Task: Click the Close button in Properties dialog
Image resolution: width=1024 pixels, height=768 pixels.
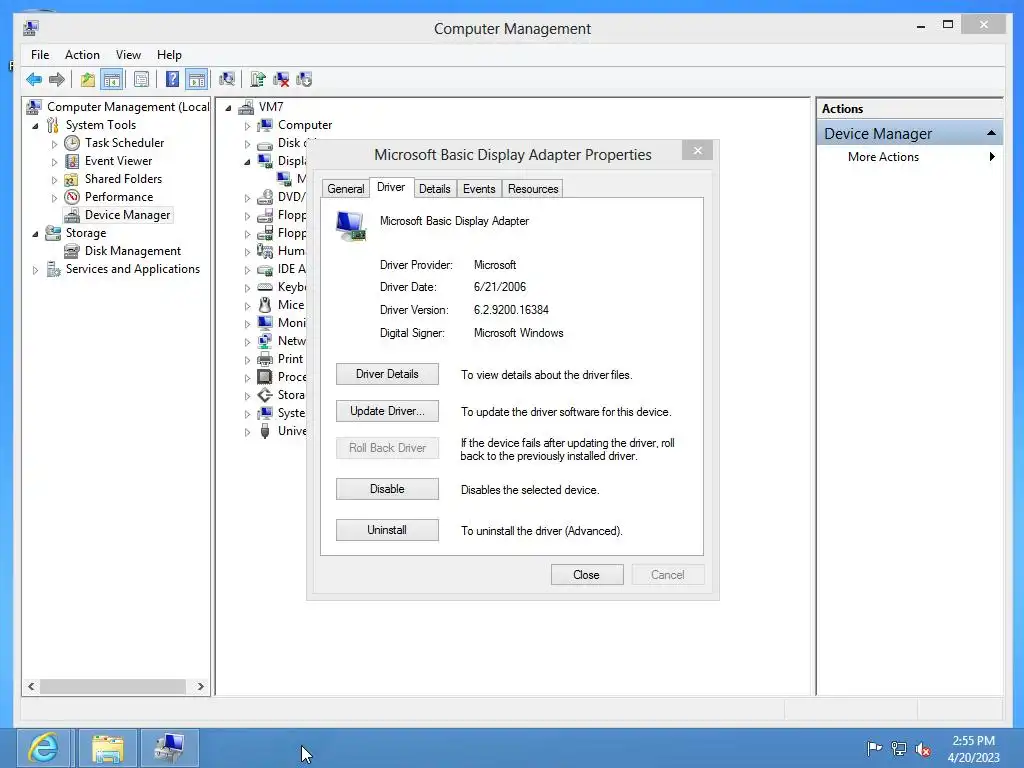Action: (586, 575)
